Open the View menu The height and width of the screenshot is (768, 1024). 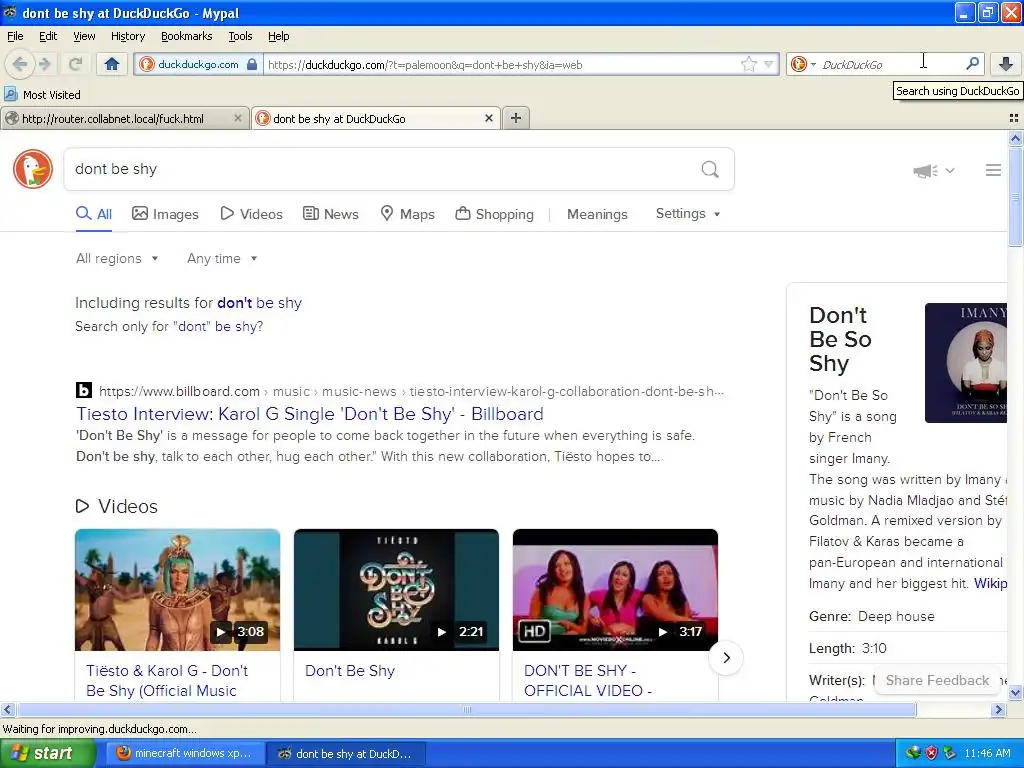(x=84, y=36)
